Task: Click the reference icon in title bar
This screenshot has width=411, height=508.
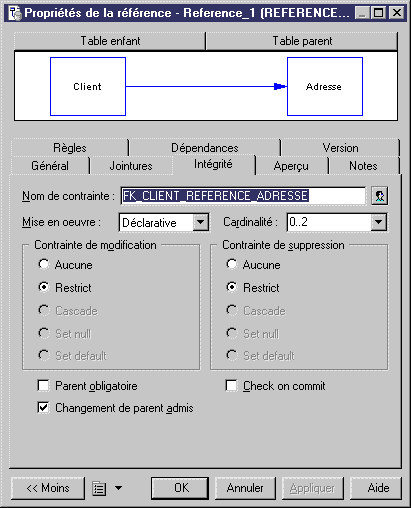Action: tap(15, 13)
